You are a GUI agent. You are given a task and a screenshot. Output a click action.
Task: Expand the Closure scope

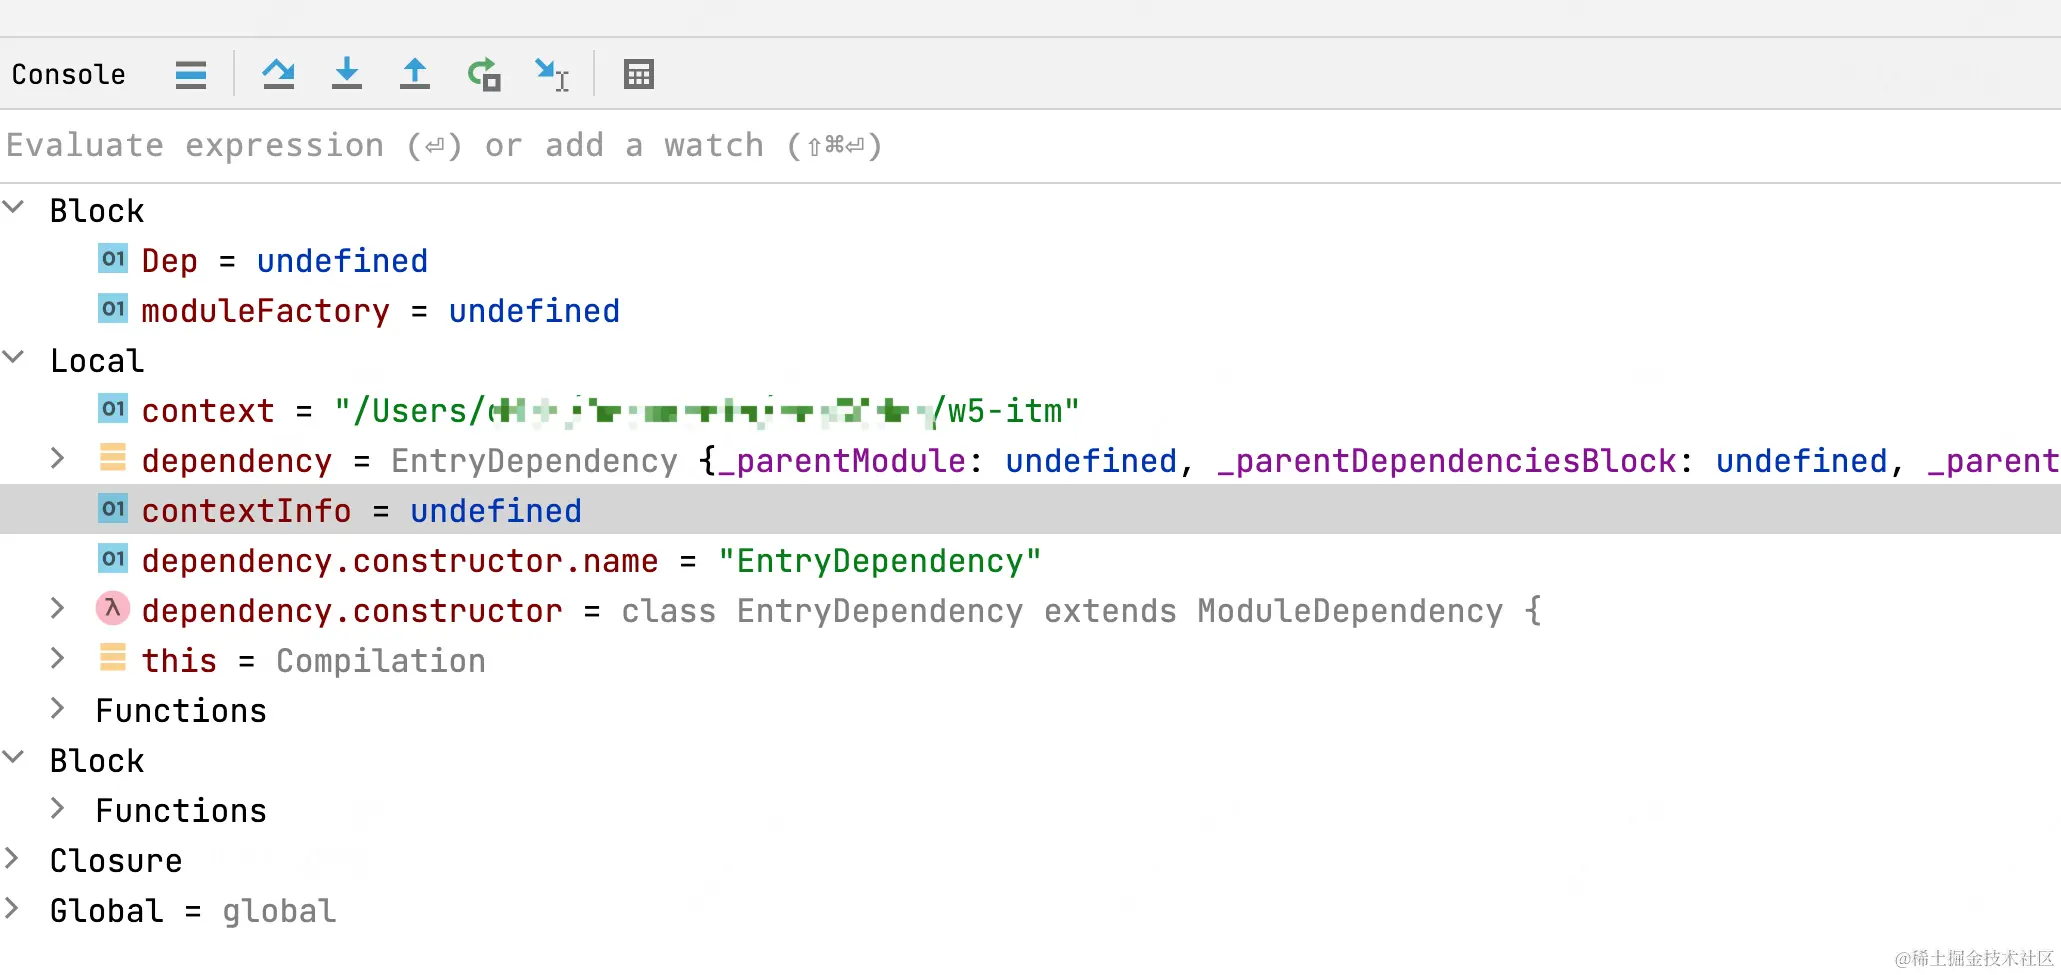coord(13,859)
